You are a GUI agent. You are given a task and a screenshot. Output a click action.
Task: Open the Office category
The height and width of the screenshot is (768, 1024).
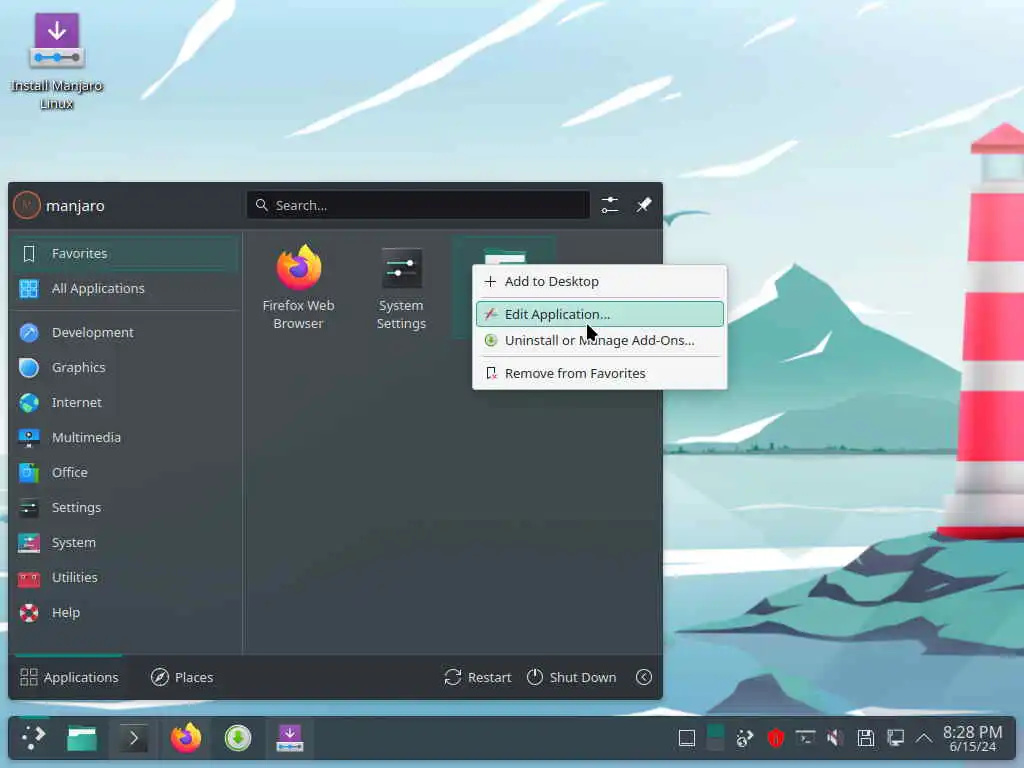(125, 472)
